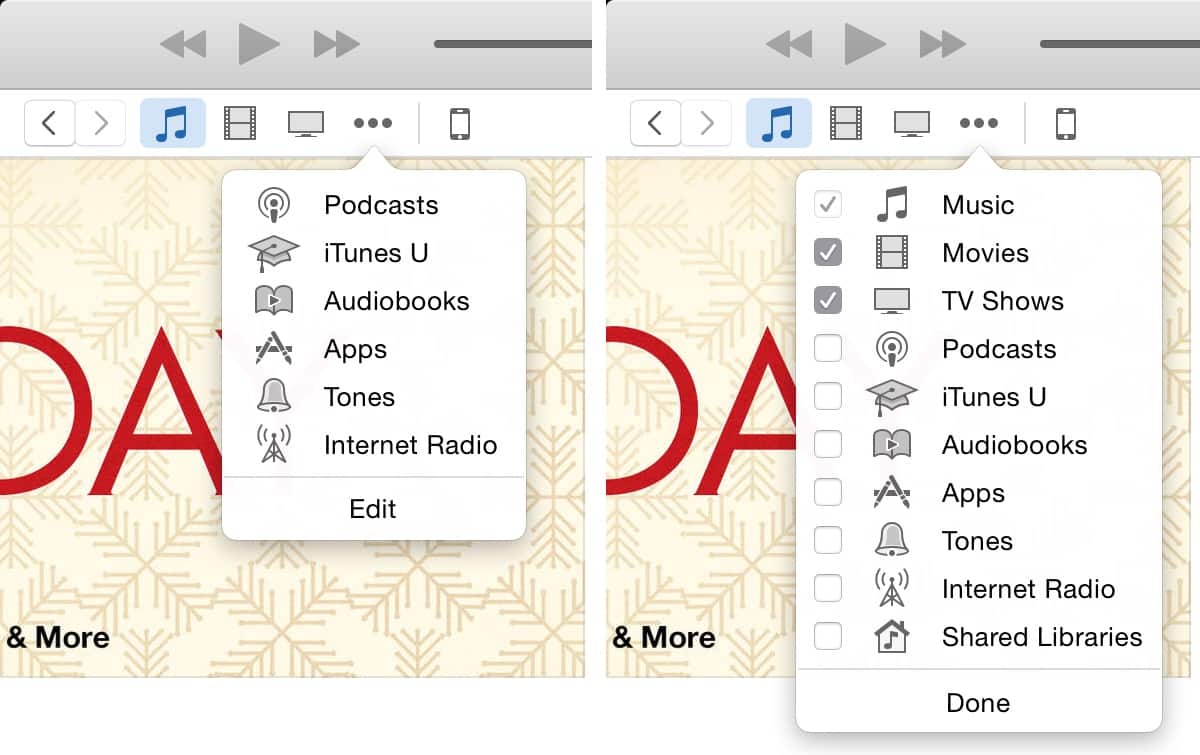This screenshot has width=1200, height=755.
Task: Open Movies filmstrip icon in left toolbar
Action: tap(240, 123)
